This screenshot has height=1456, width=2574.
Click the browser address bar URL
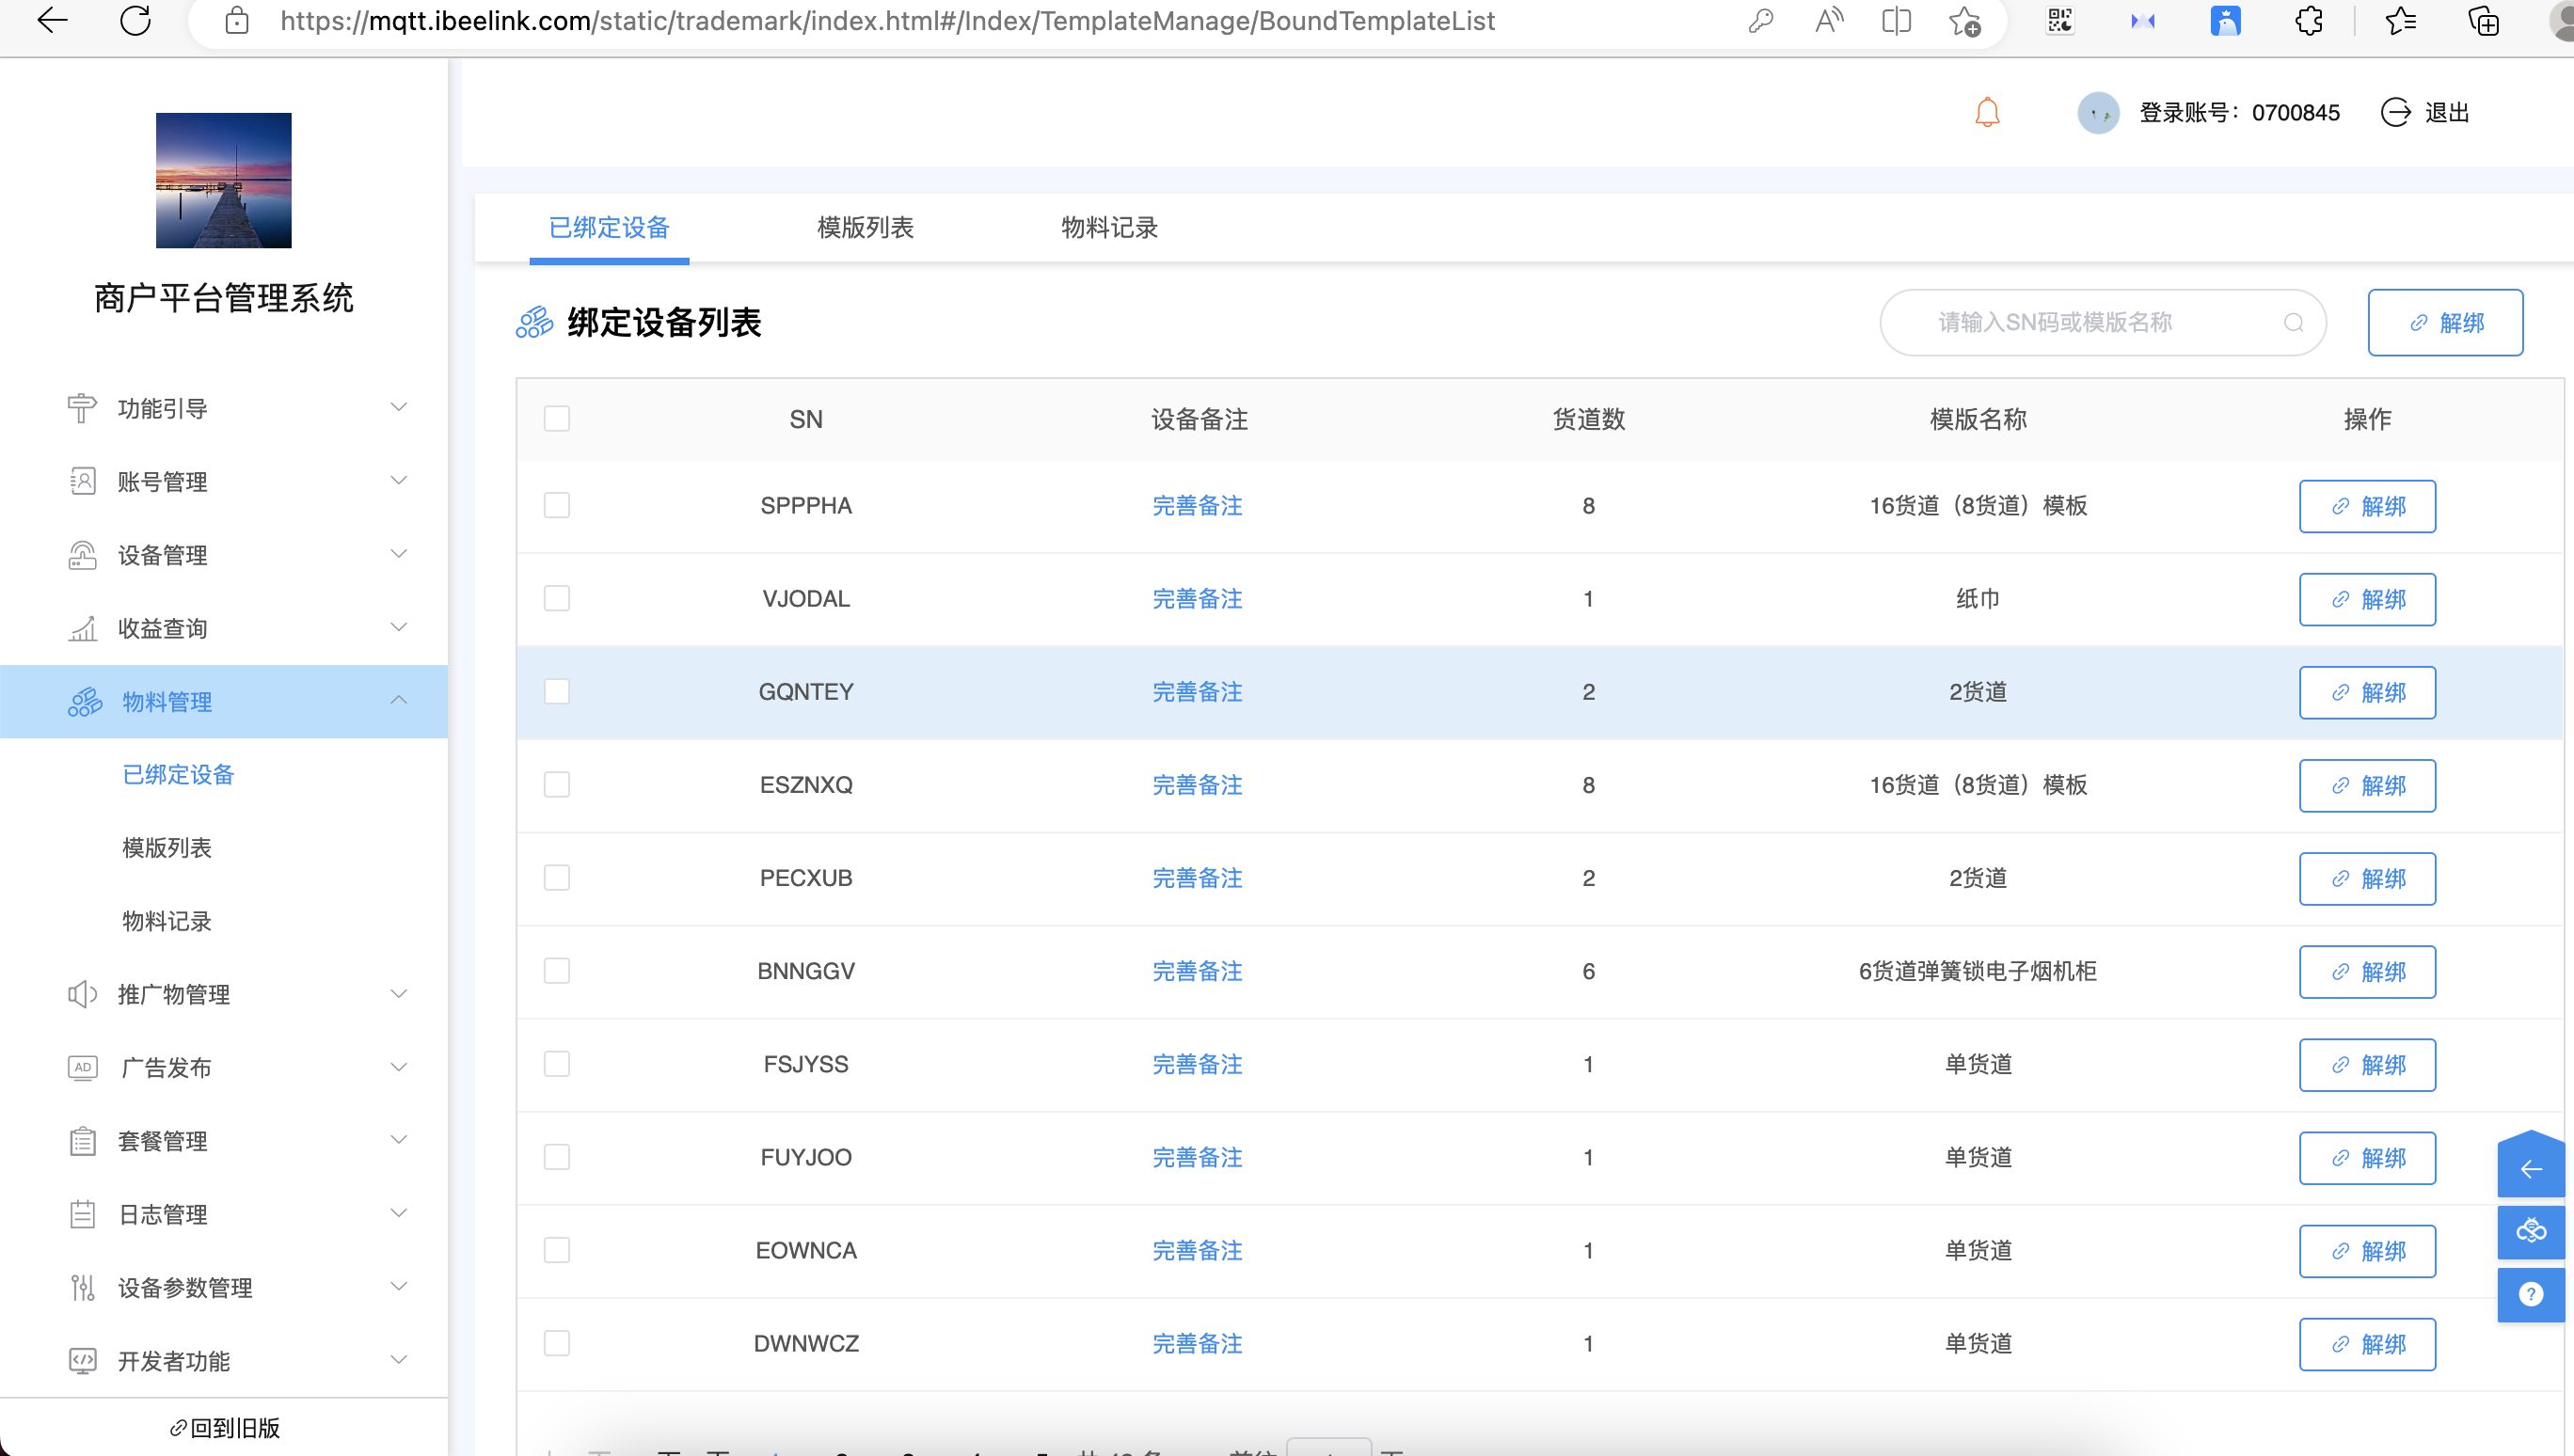[887, 21]
